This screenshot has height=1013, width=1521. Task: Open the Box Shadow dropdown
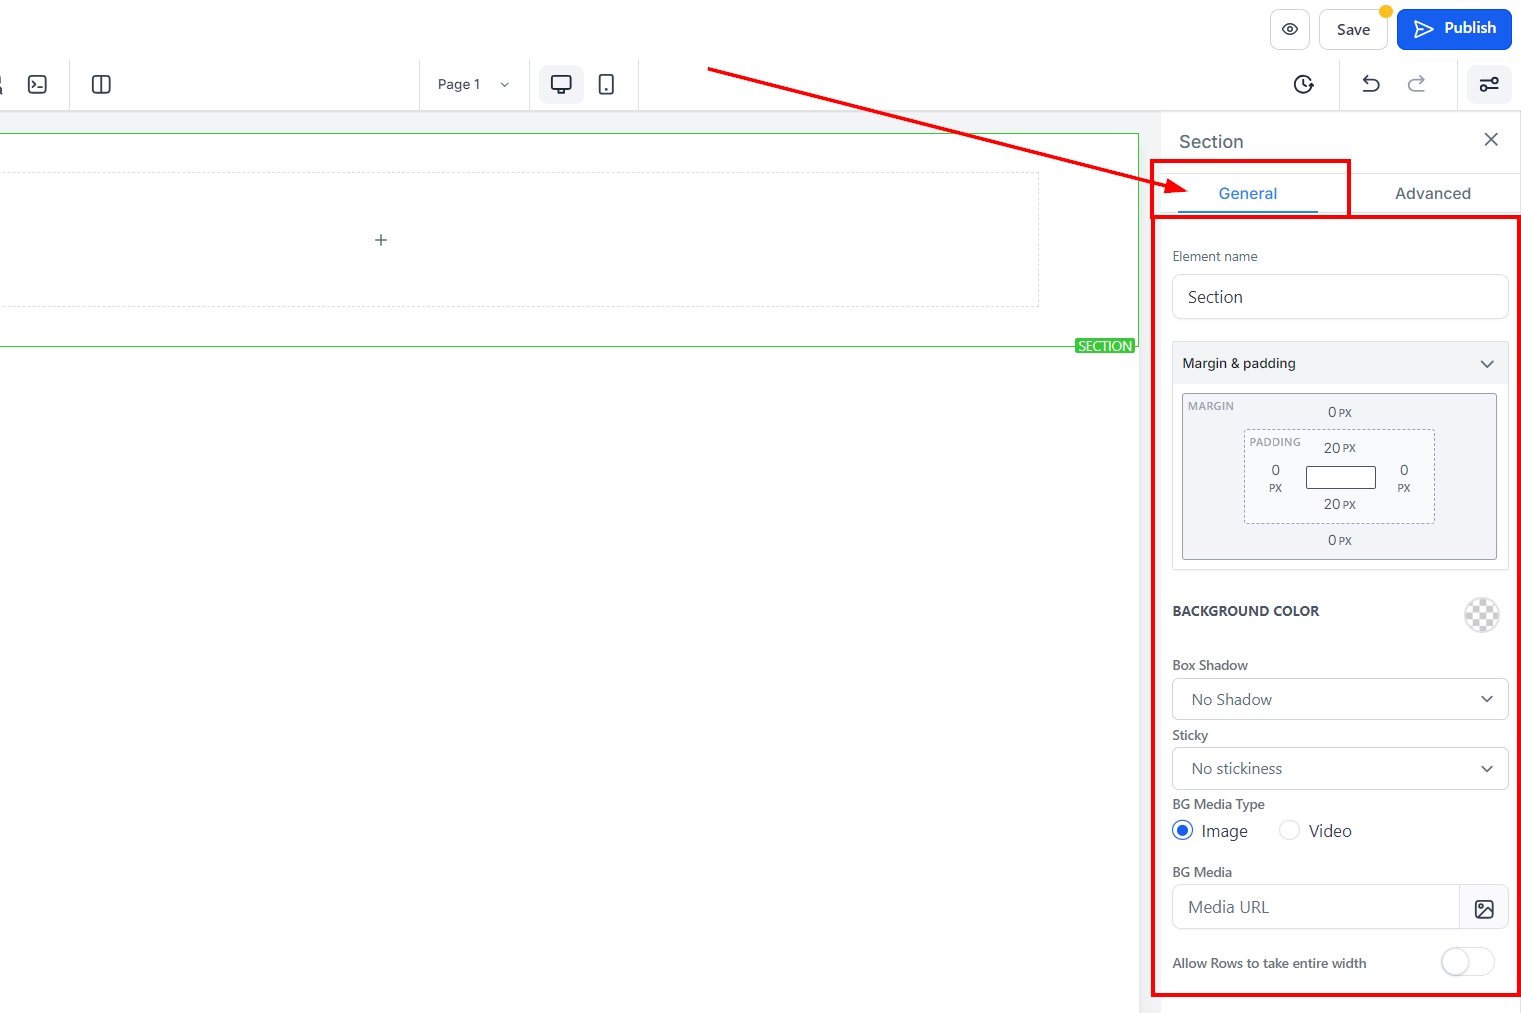click(1339, 699)
